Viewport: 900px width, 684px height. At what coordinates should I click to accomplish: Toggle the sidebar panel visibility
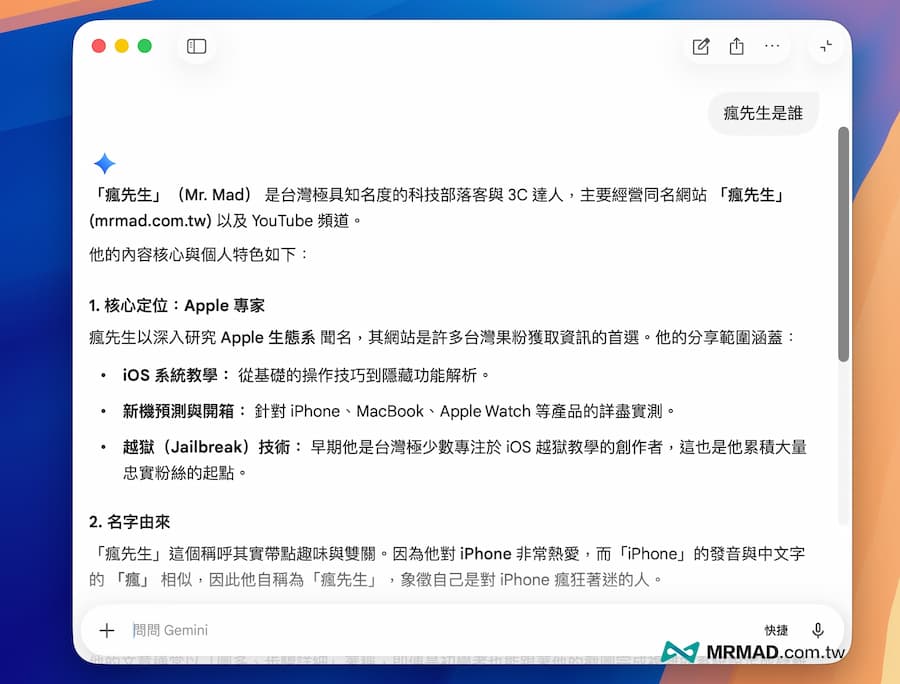(x=196, y=46)
